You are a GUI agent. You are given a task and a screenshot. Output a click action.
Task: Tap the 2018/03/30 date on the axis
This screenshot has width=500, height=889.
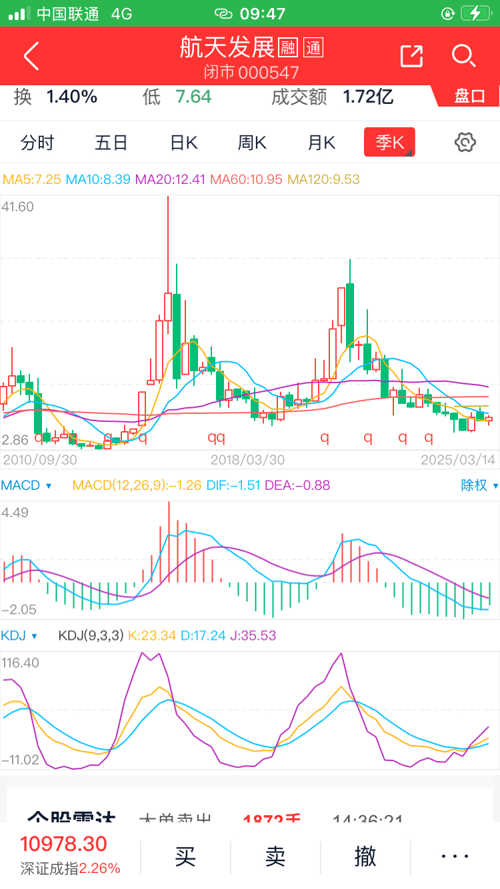click(248, 459)
